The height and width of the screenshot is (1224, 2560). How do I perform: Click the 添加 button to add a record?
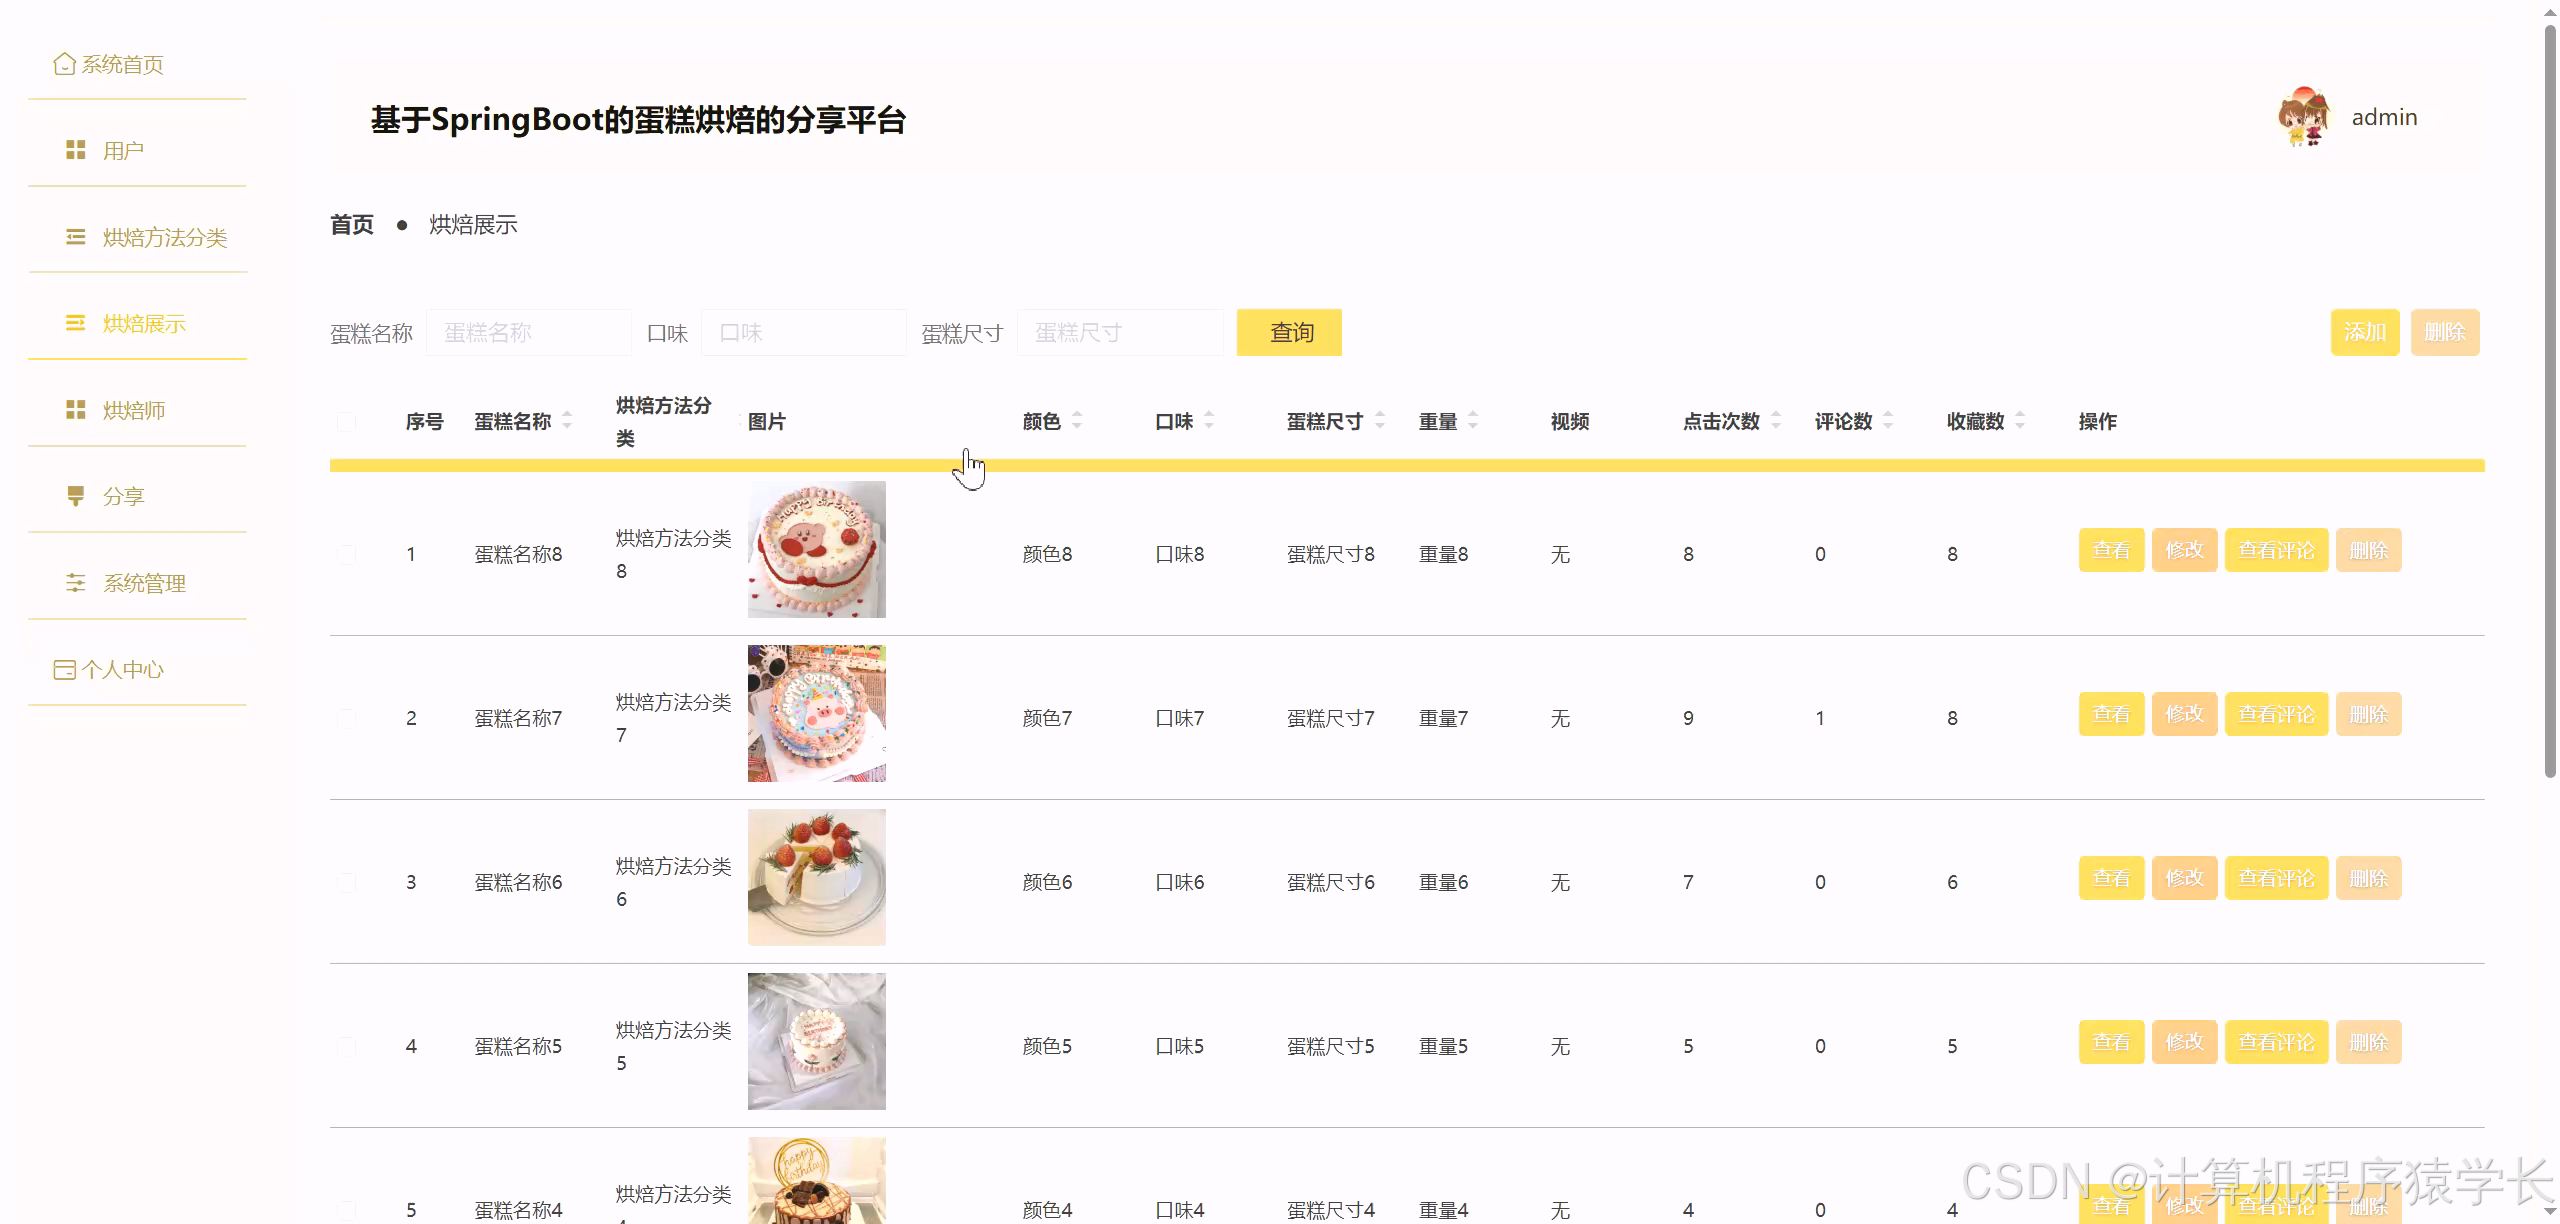point(2365,332)
